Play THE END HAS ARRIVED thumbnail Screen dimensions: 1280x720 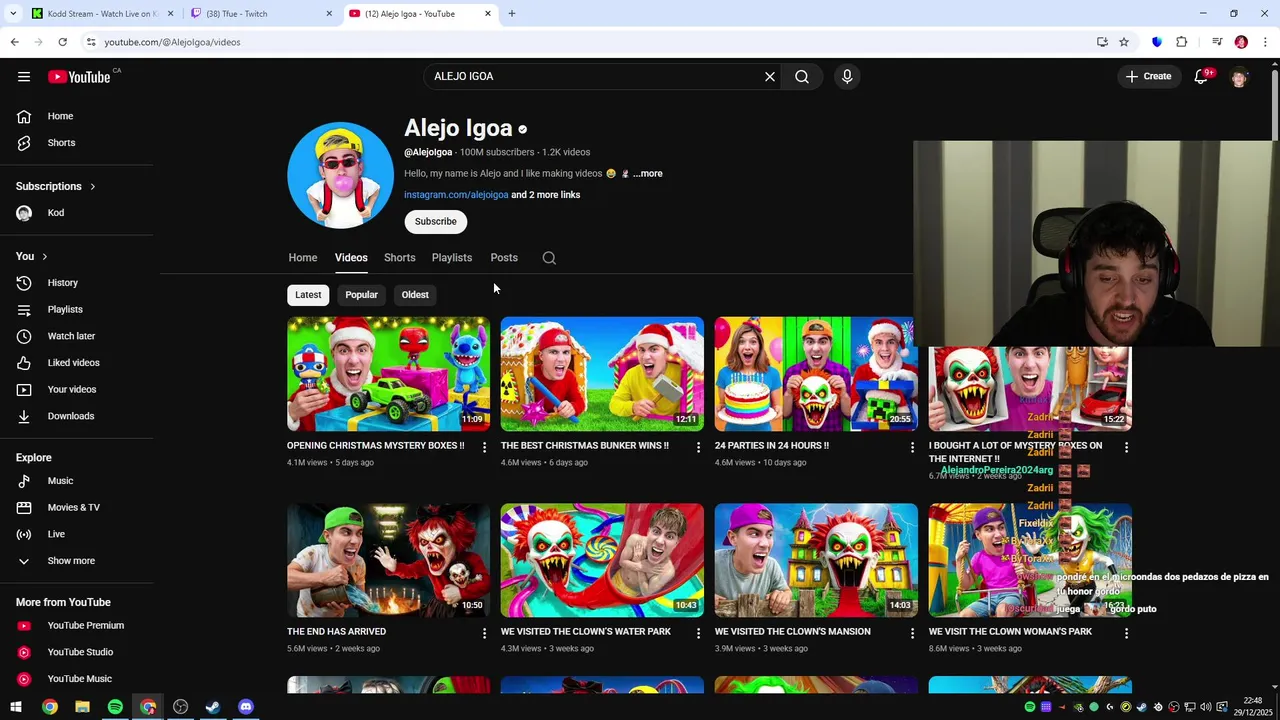click(x=388, y=560)
